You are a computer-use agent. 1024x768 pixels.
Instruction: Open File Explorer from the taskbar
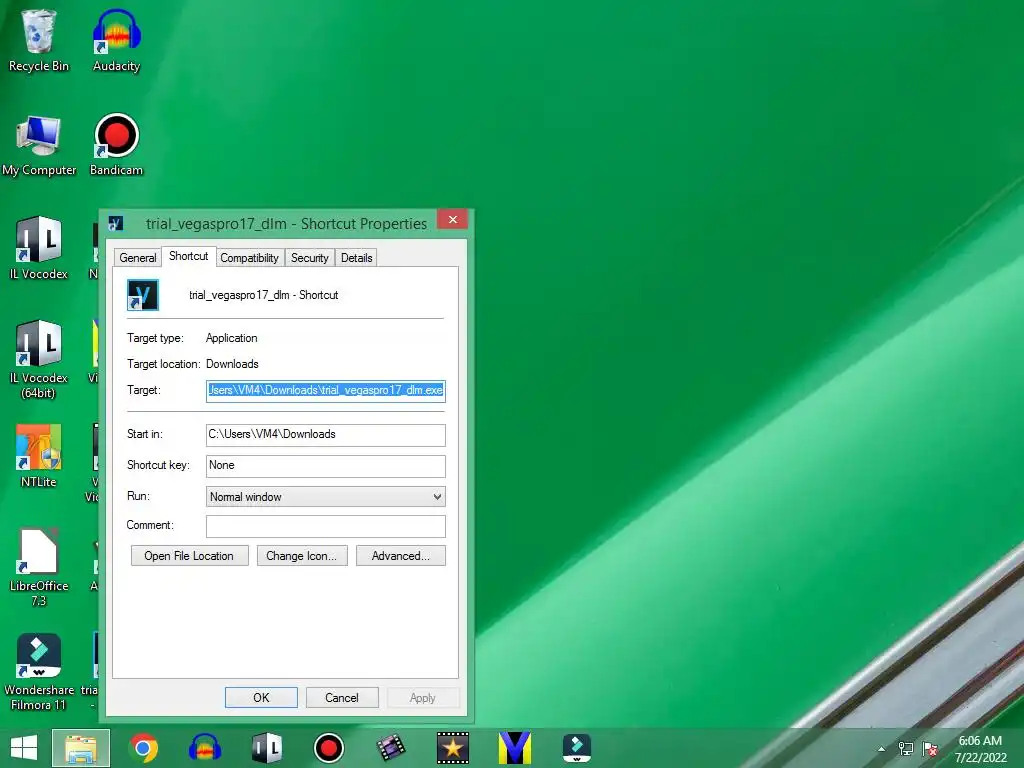[x=81, y=748]
